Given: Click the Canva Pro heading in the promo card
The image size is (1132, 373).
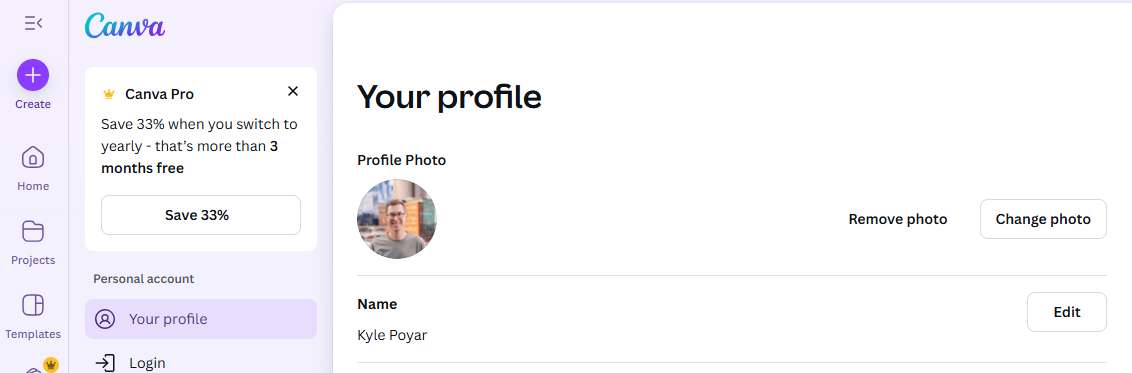Looking at the screenshot, I should tap(160, 94).
